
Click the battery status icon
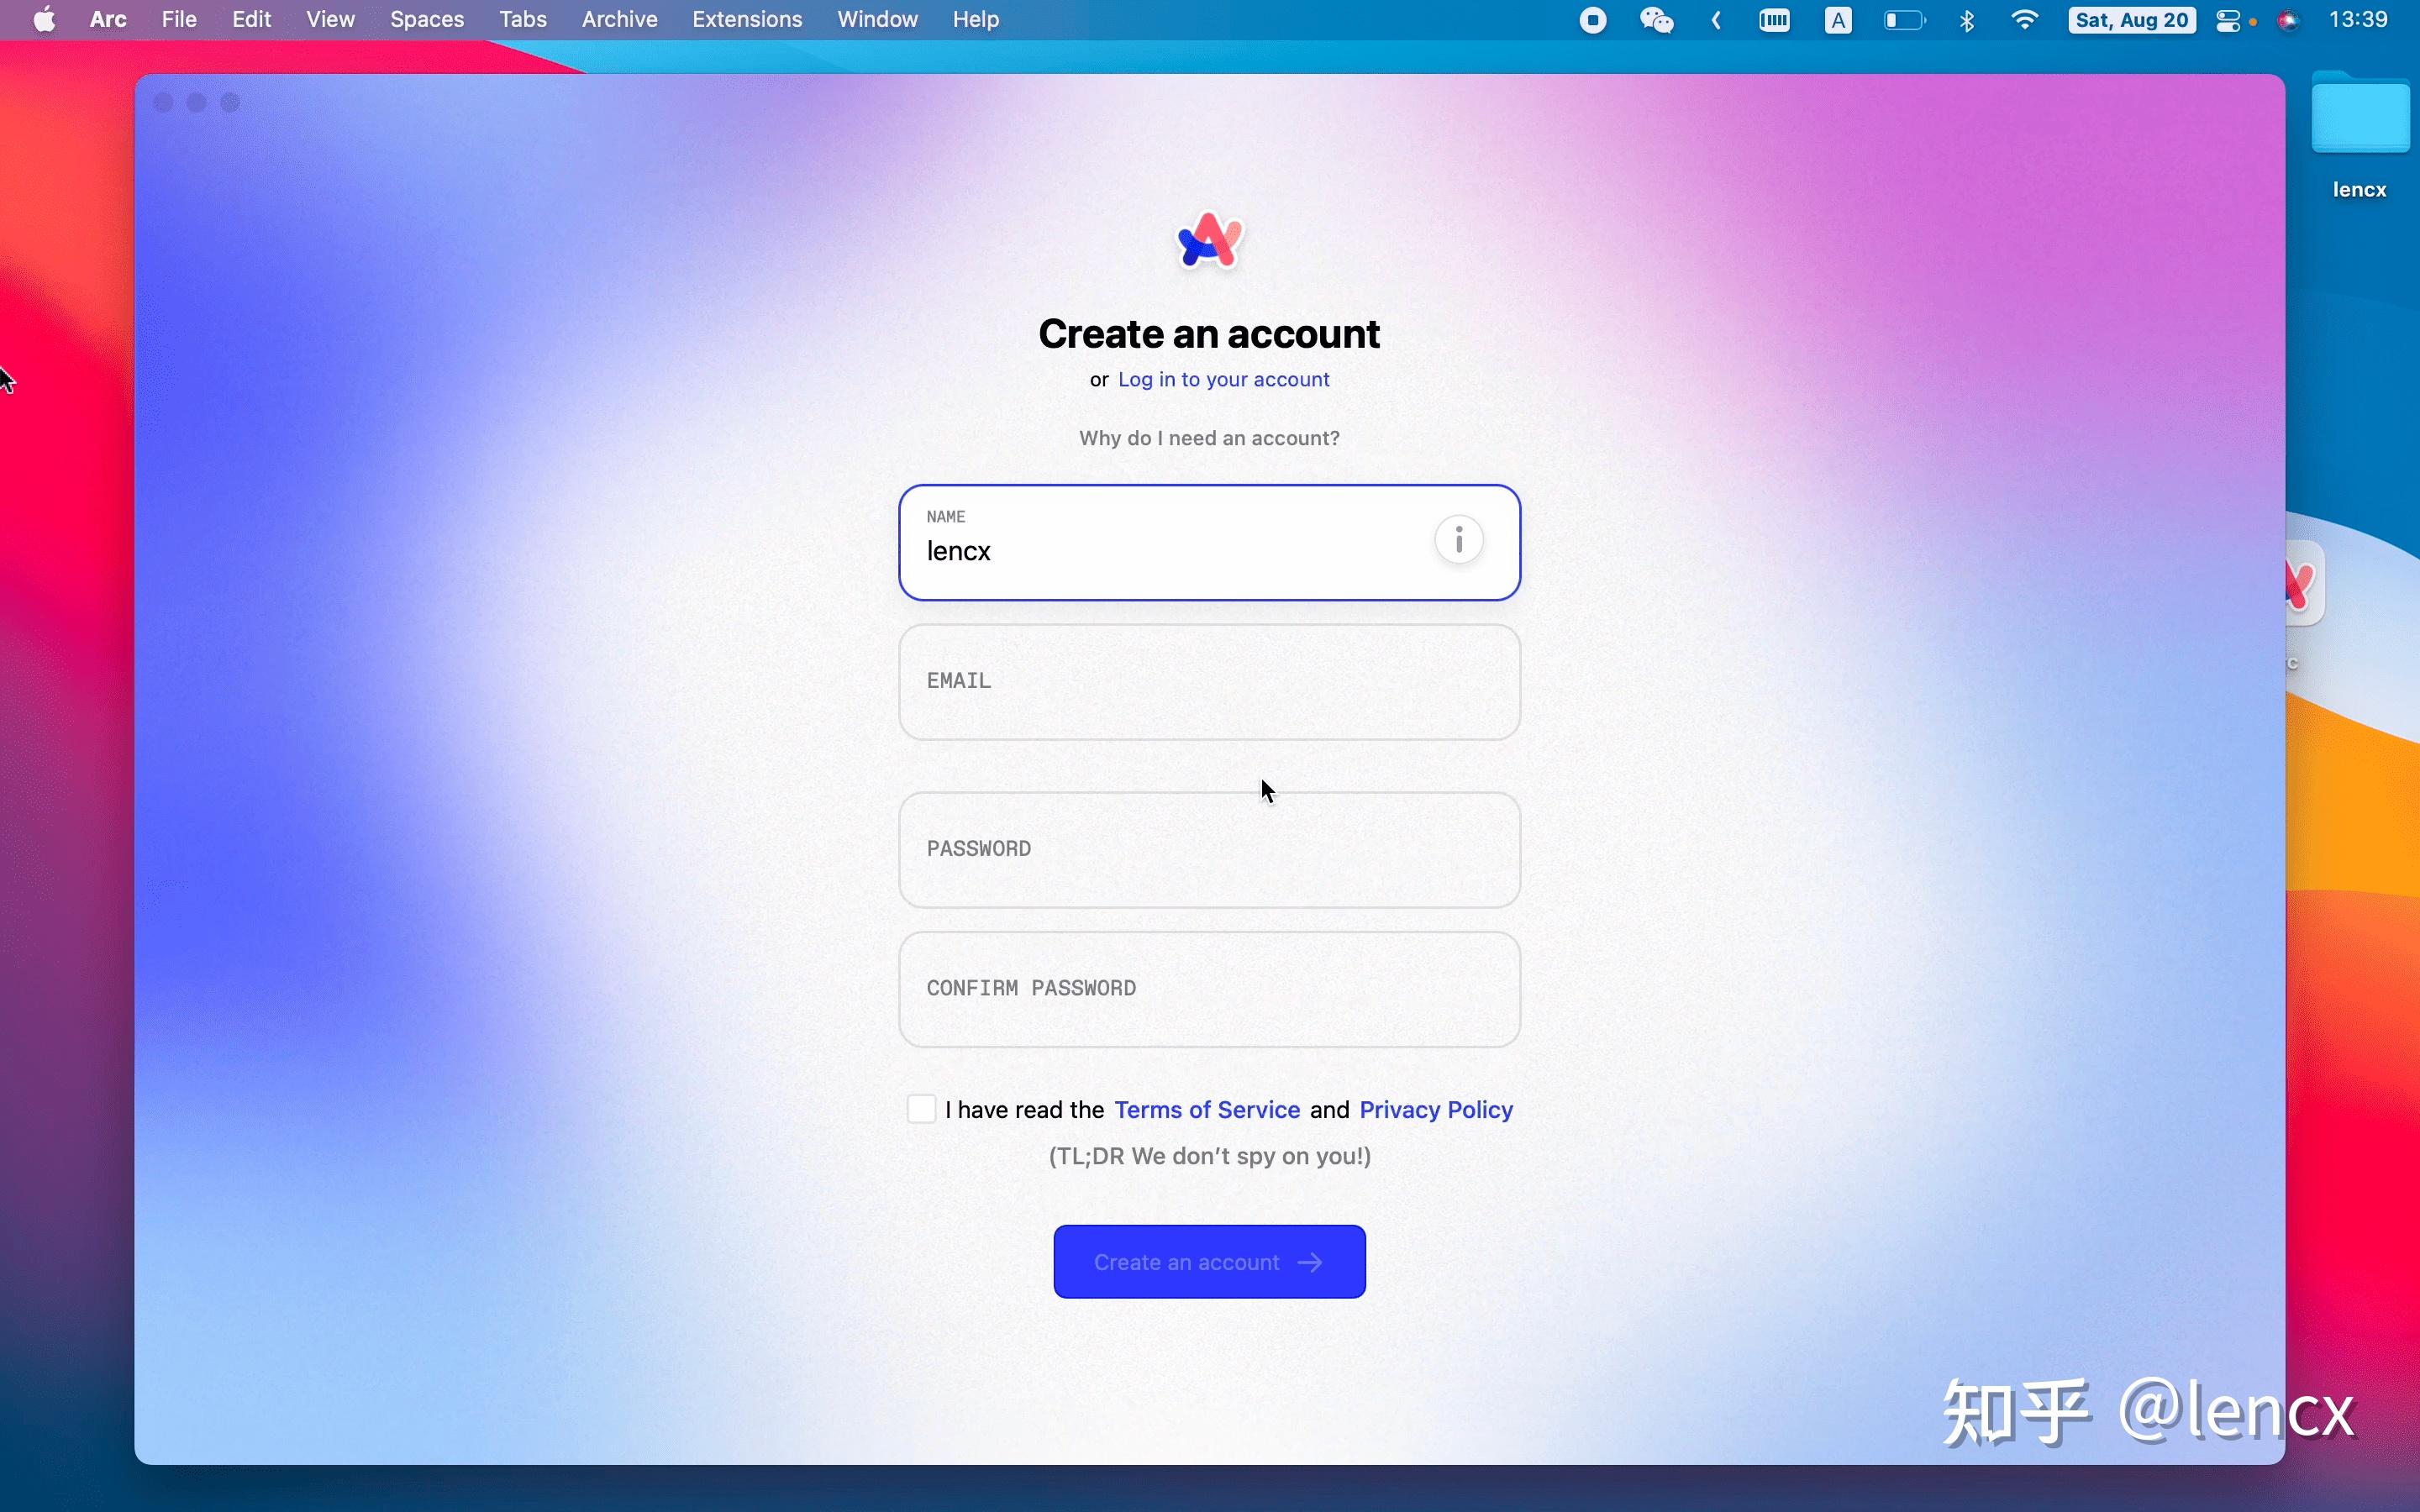pyautogui.click(x=1903, y=20)
